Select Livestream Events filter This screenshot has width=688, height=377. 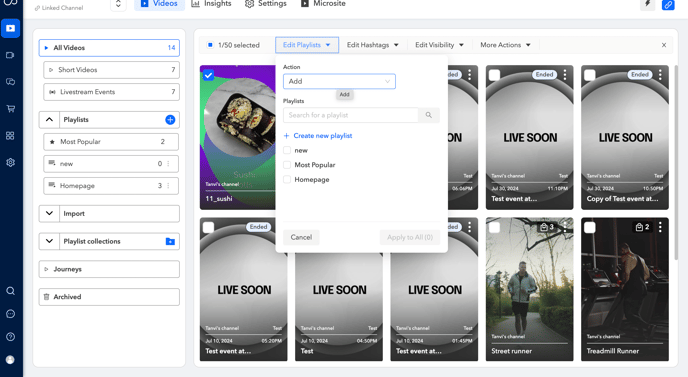coord(111,92)
